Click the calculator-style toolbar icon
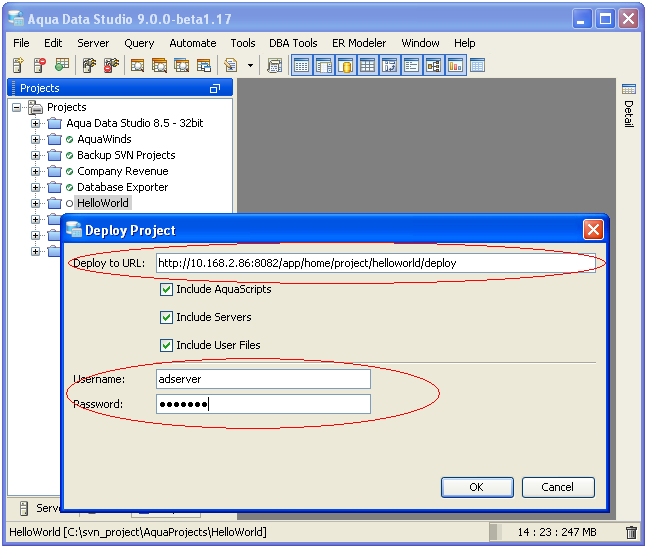 274,65
